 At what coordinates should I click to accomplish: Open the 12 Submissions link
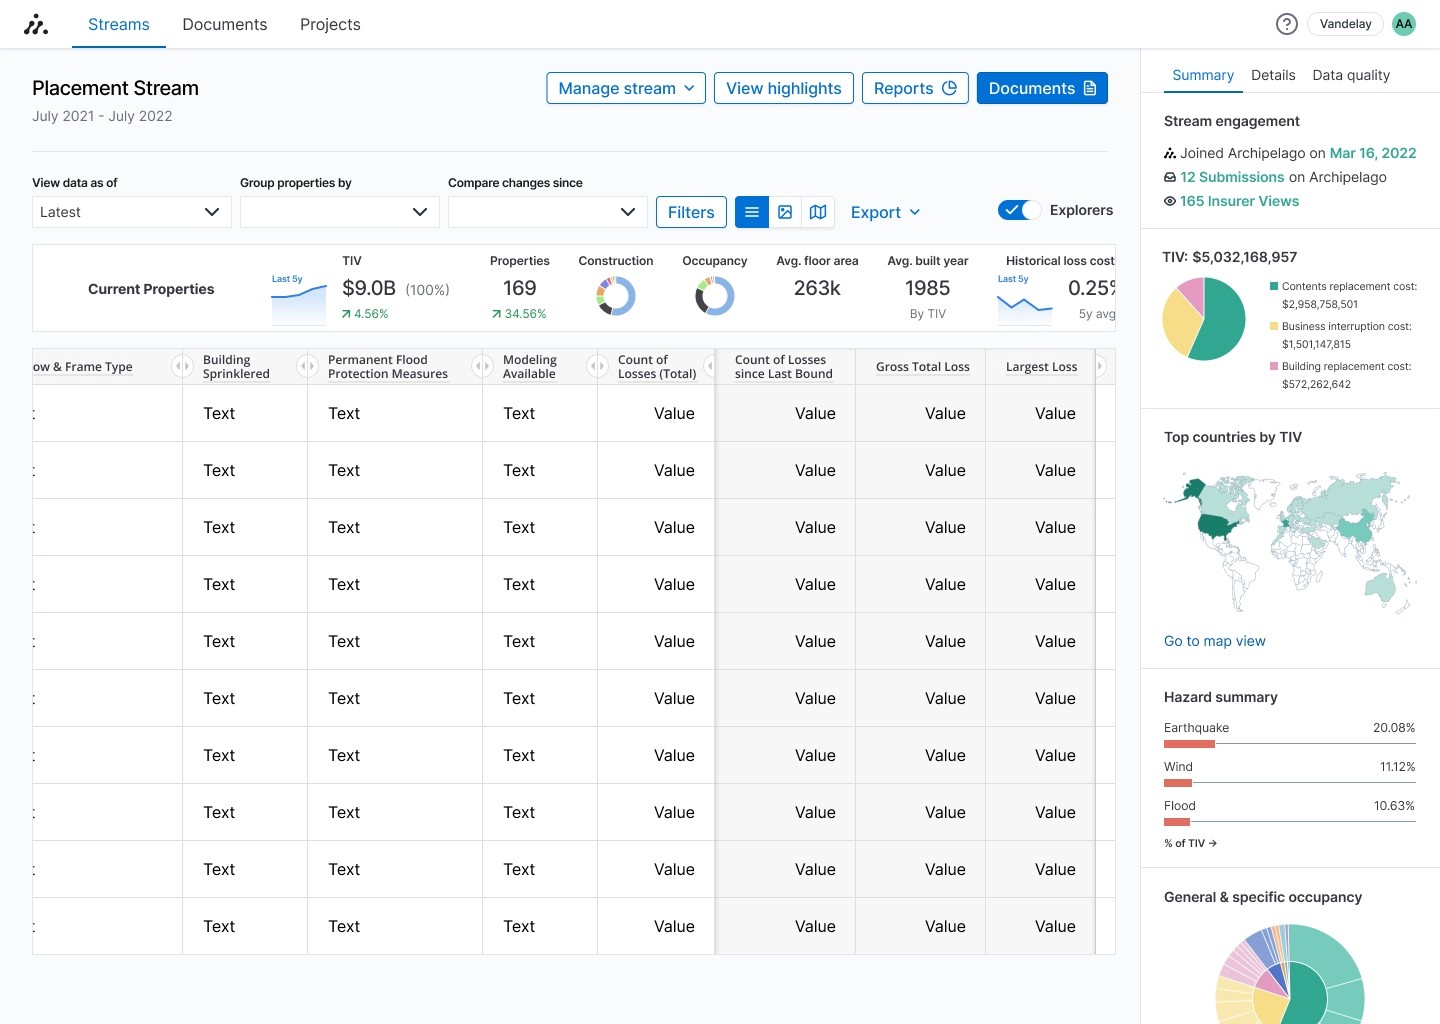pyautogui.click(x=1232, y=177)
